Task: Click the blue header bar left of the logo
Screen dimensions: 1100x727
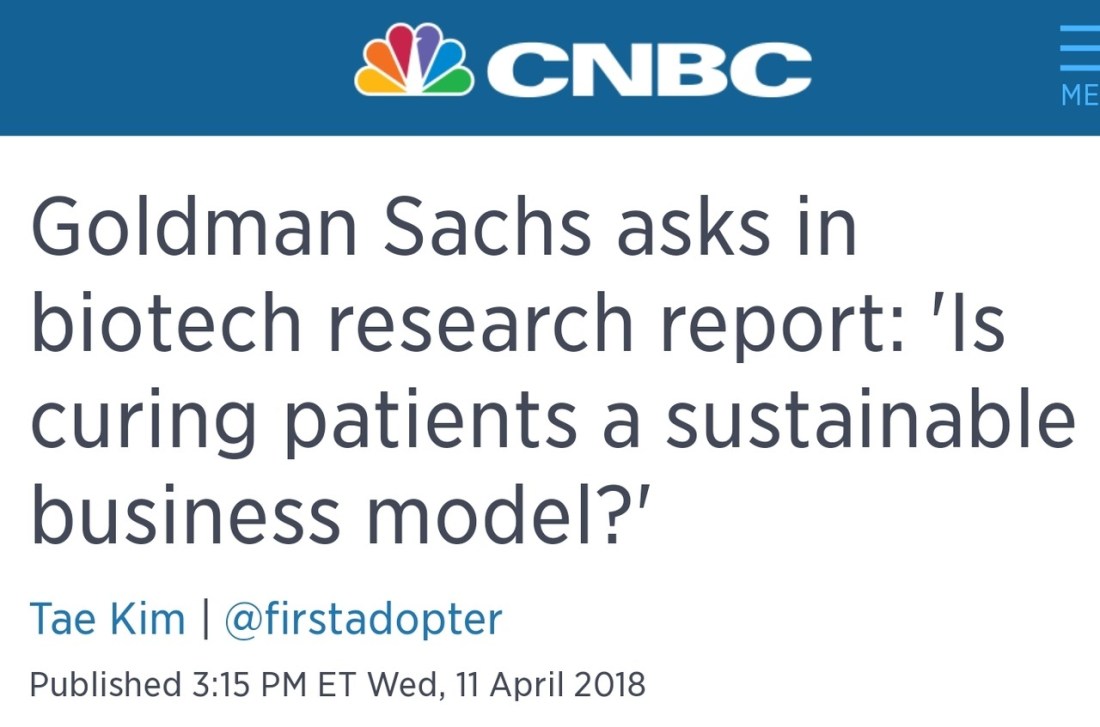Action: (170, 67)
